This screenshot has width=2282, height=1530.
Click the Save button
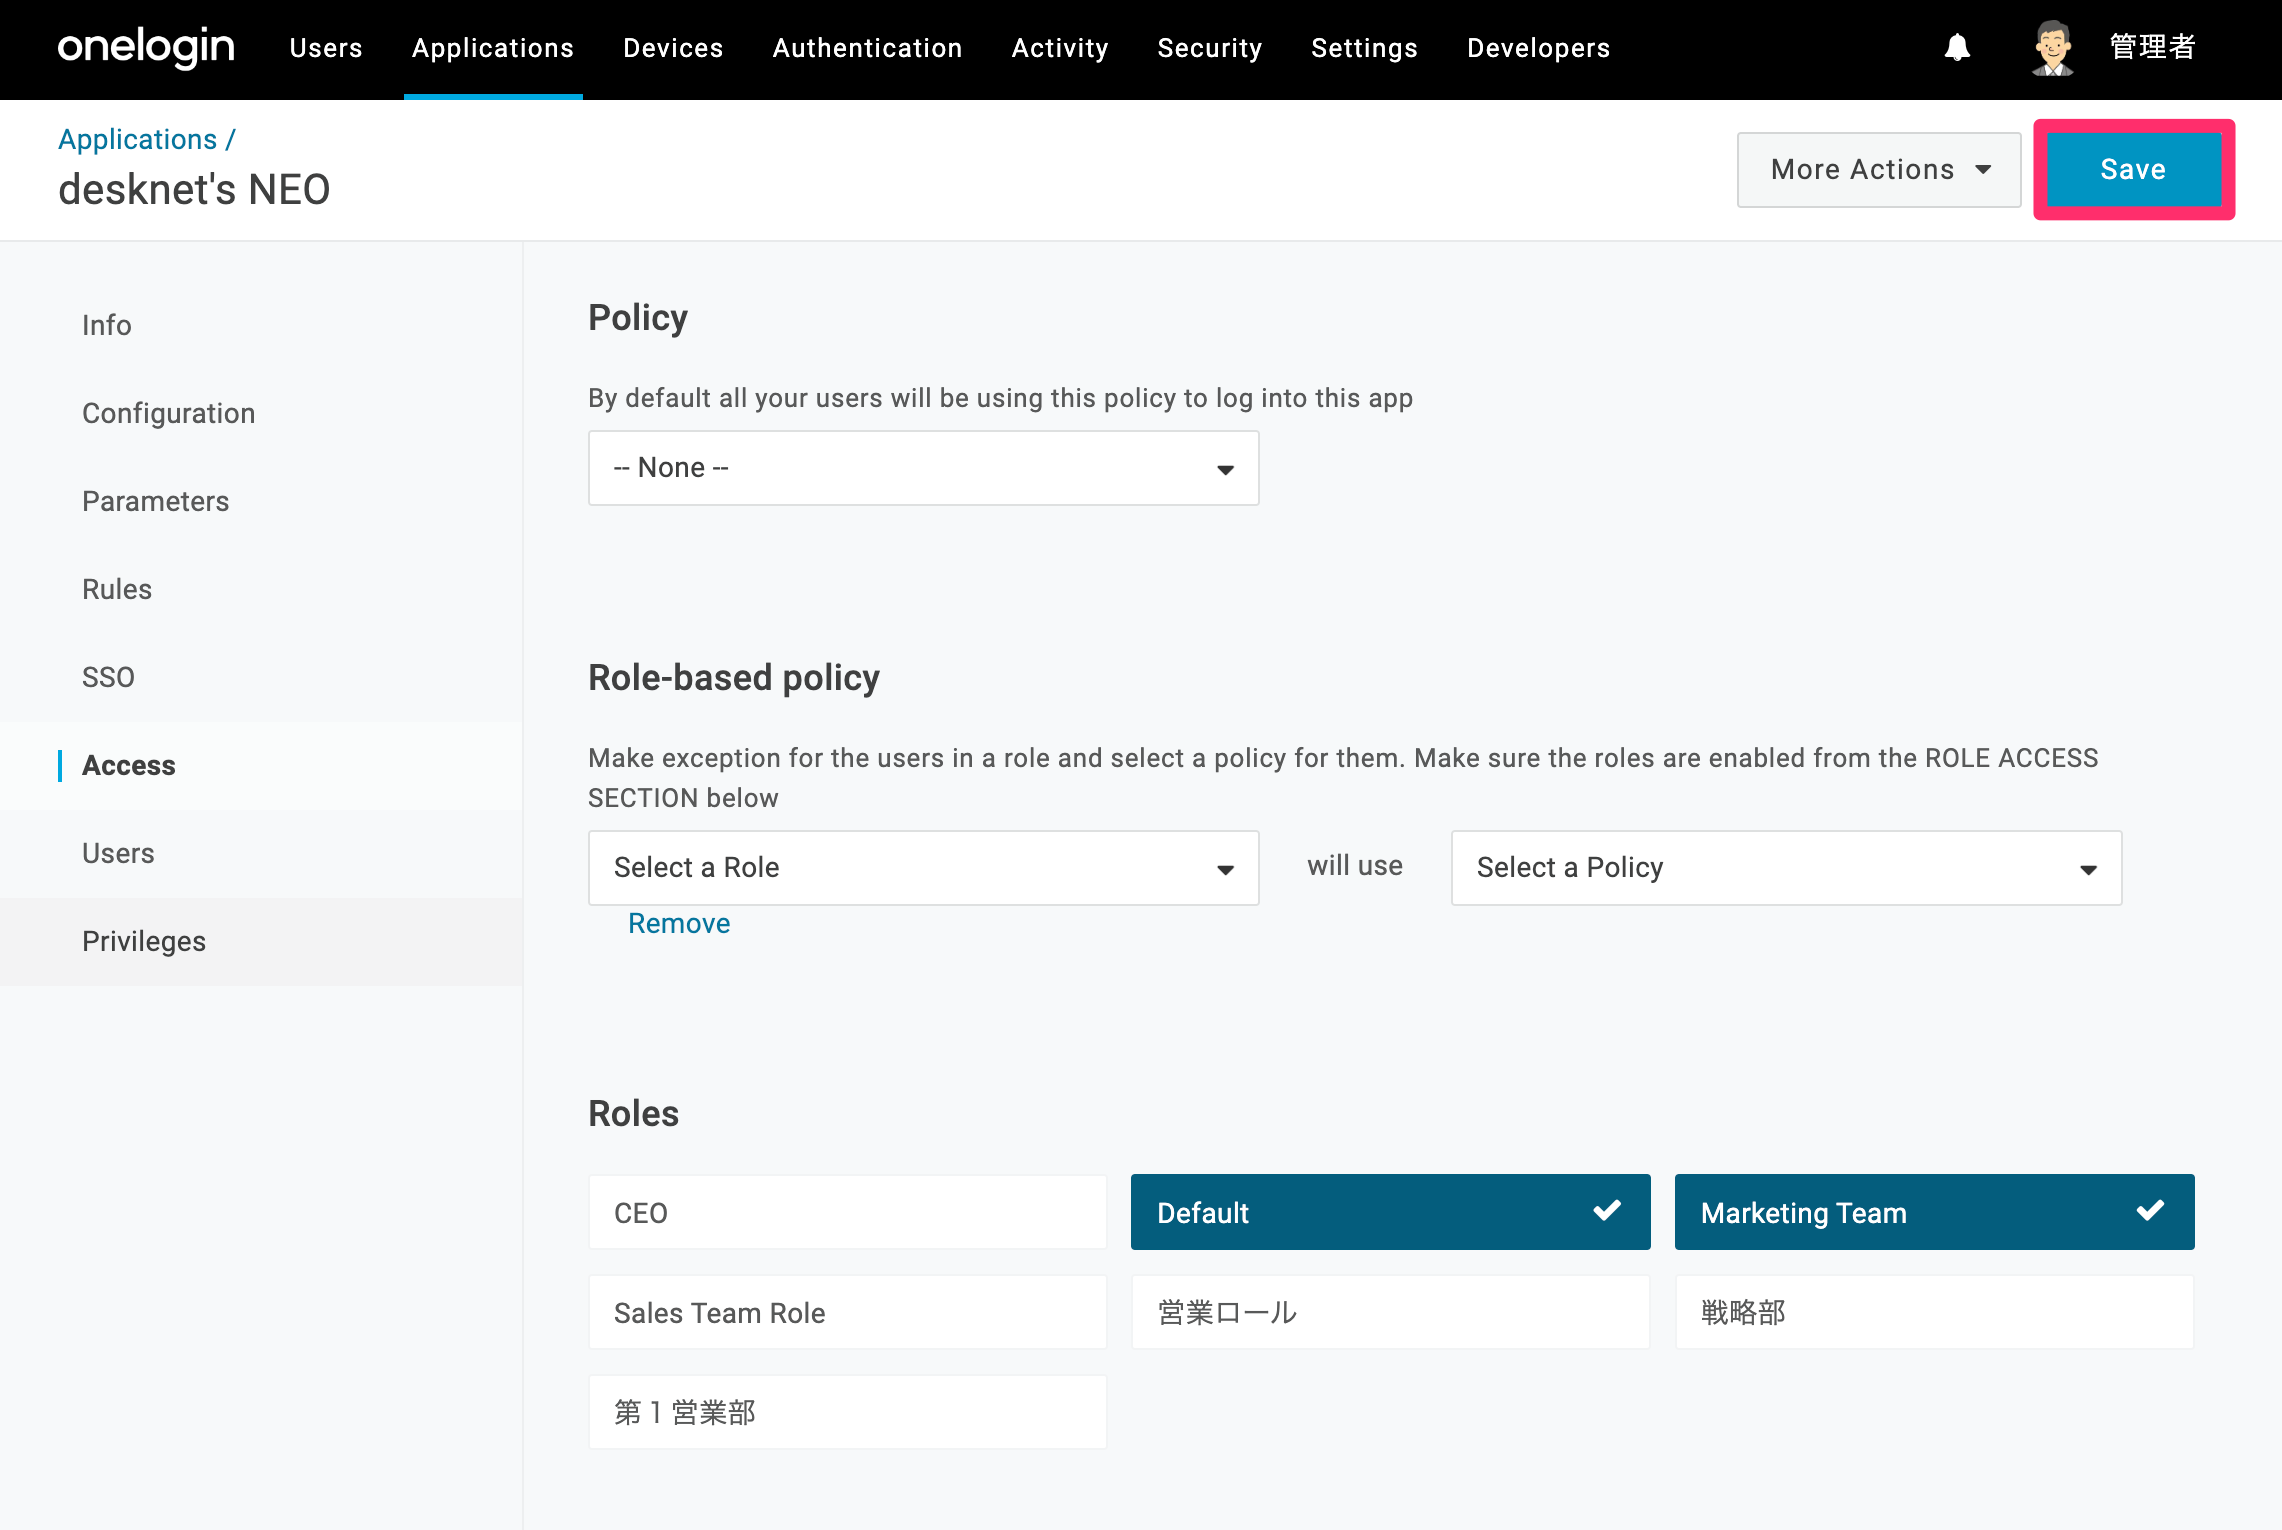2133,170
